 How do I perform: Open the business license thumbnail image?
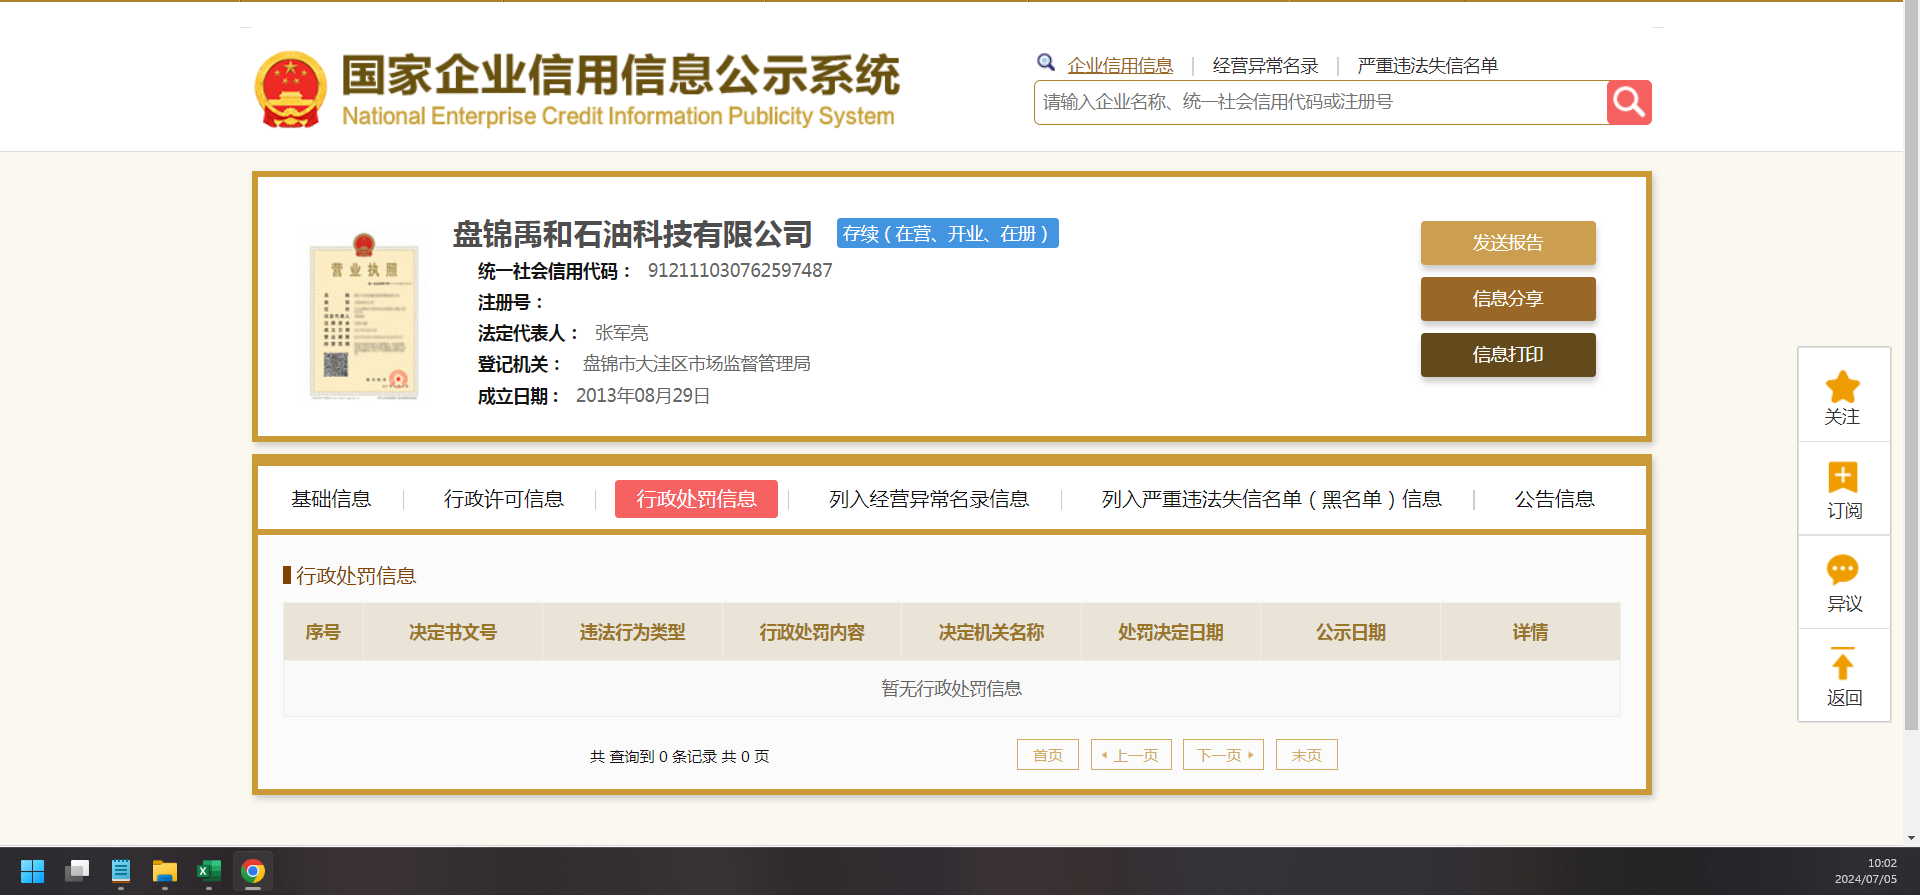(x=364, y=316)
